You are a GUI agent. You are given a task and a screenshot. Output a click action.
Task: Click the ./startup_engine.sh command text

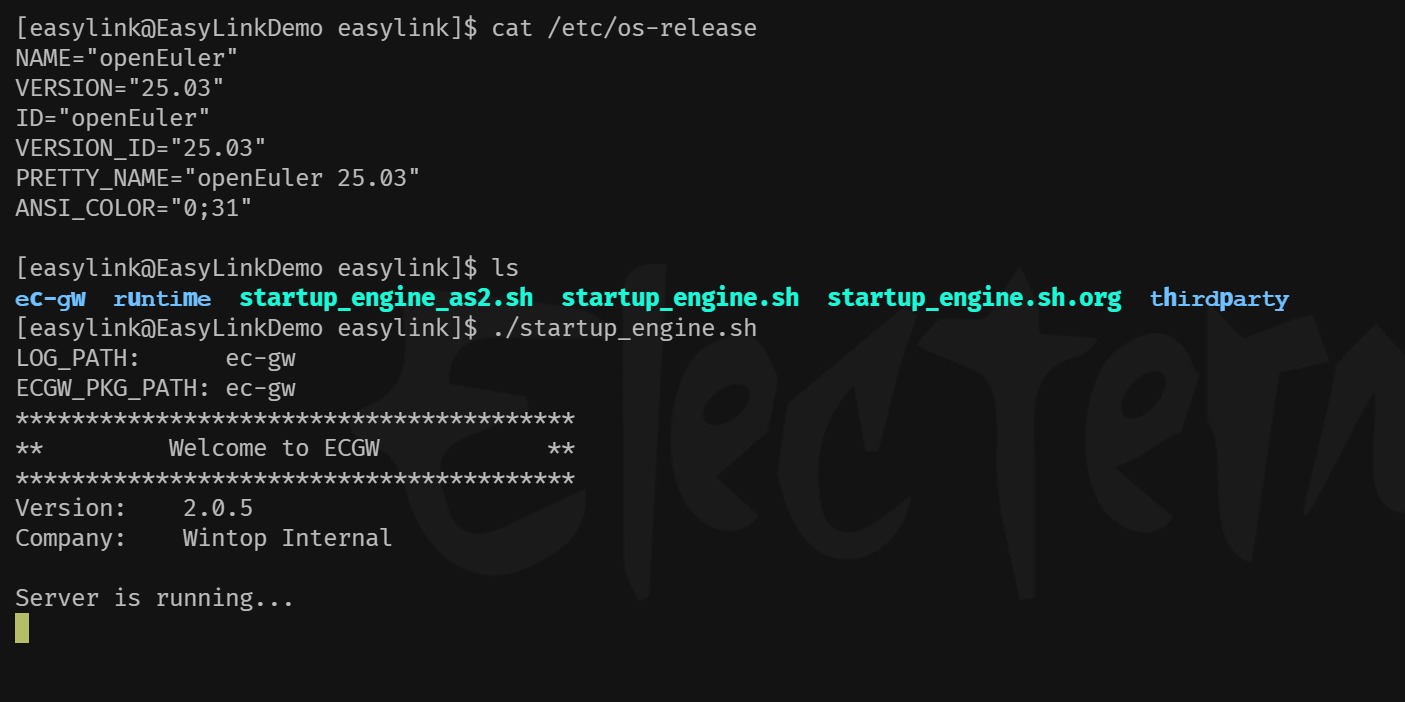pos(624,328)
